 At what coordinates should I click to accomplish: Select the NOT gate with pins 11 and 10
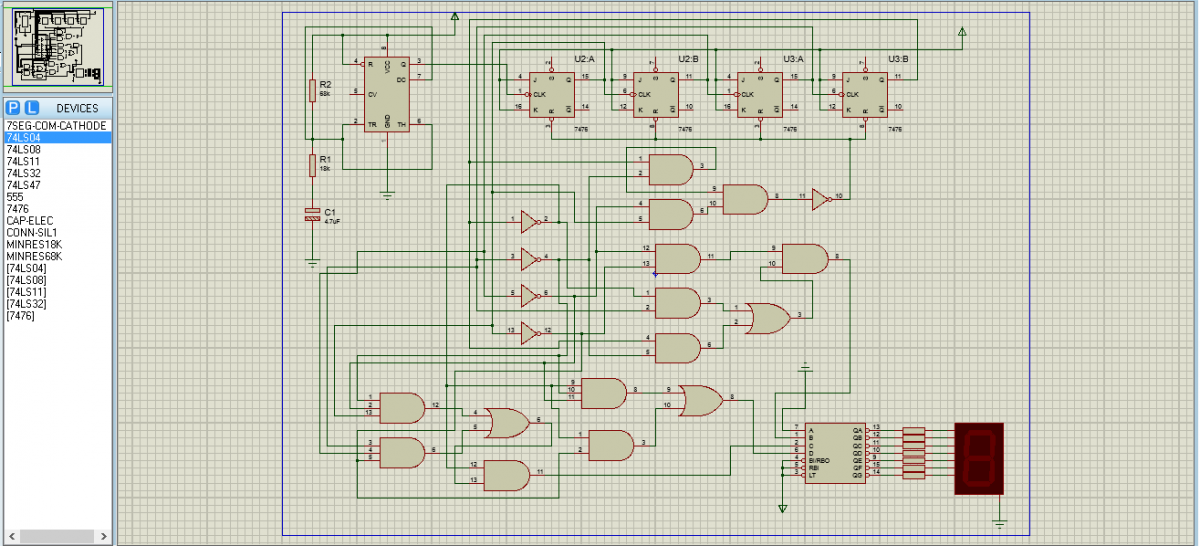(x=821, y=198)
